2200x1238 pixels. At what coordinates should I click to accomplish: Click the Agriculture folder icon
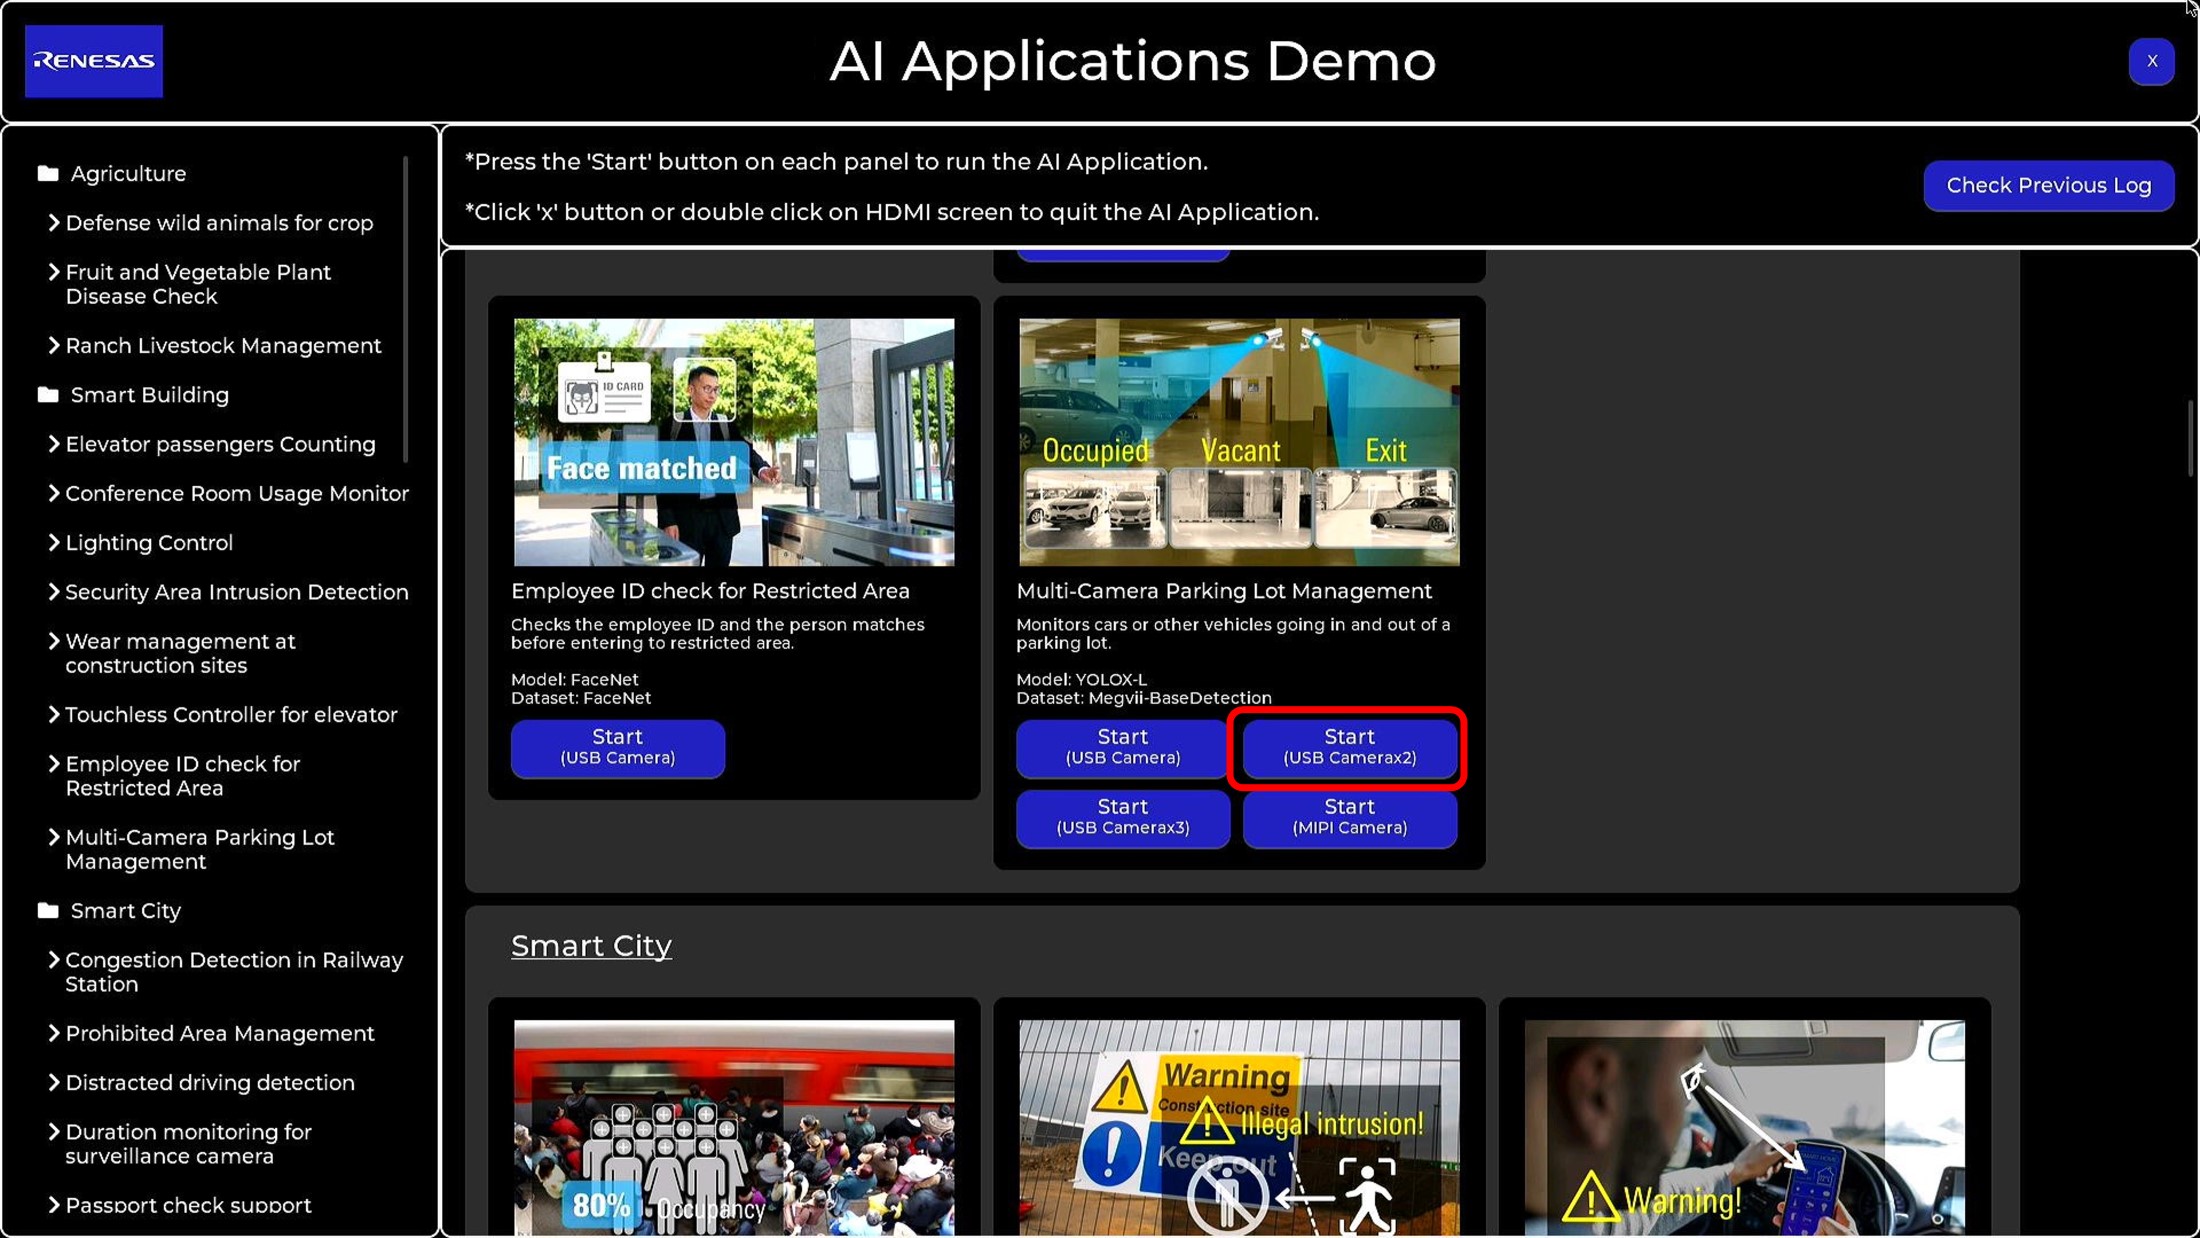[48, 174]
